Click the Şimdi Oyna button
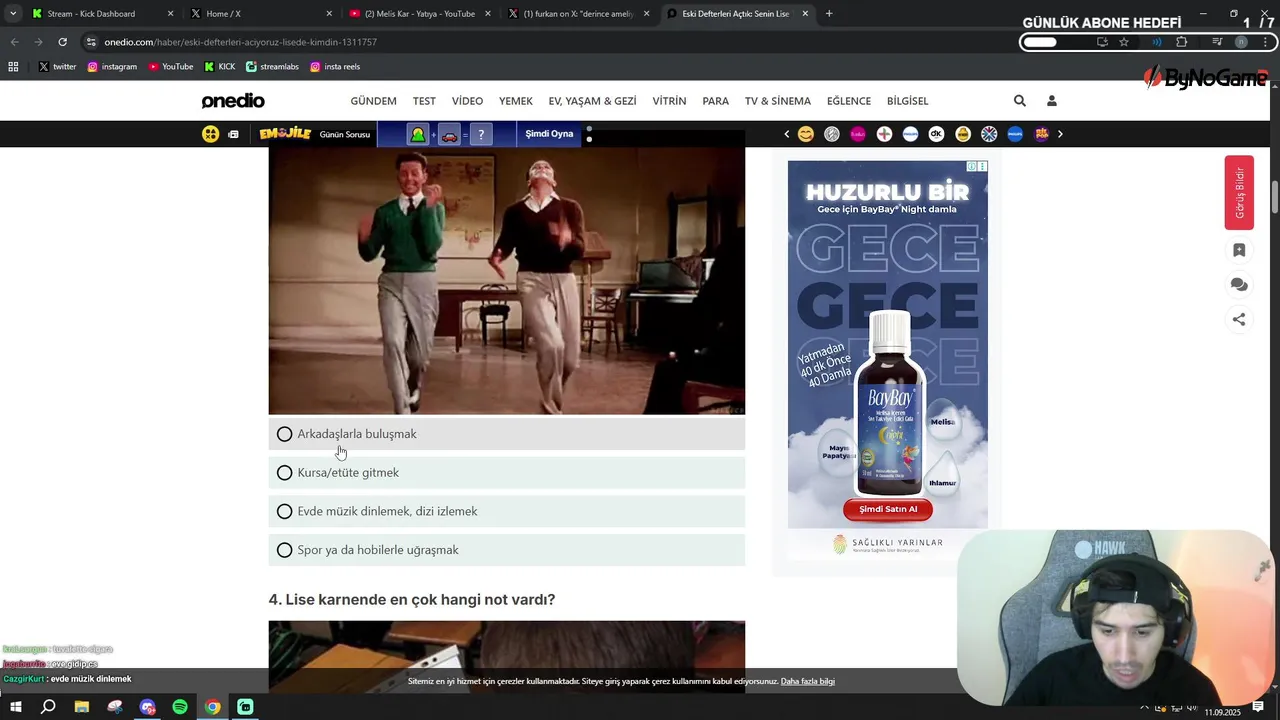Viewport: 1280px width, 720px height. pos(549,134)
